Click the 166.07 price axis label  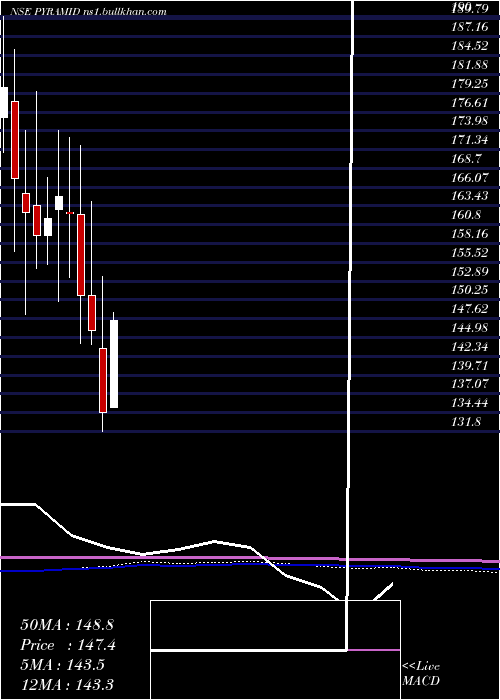click(x=470, y=178)
